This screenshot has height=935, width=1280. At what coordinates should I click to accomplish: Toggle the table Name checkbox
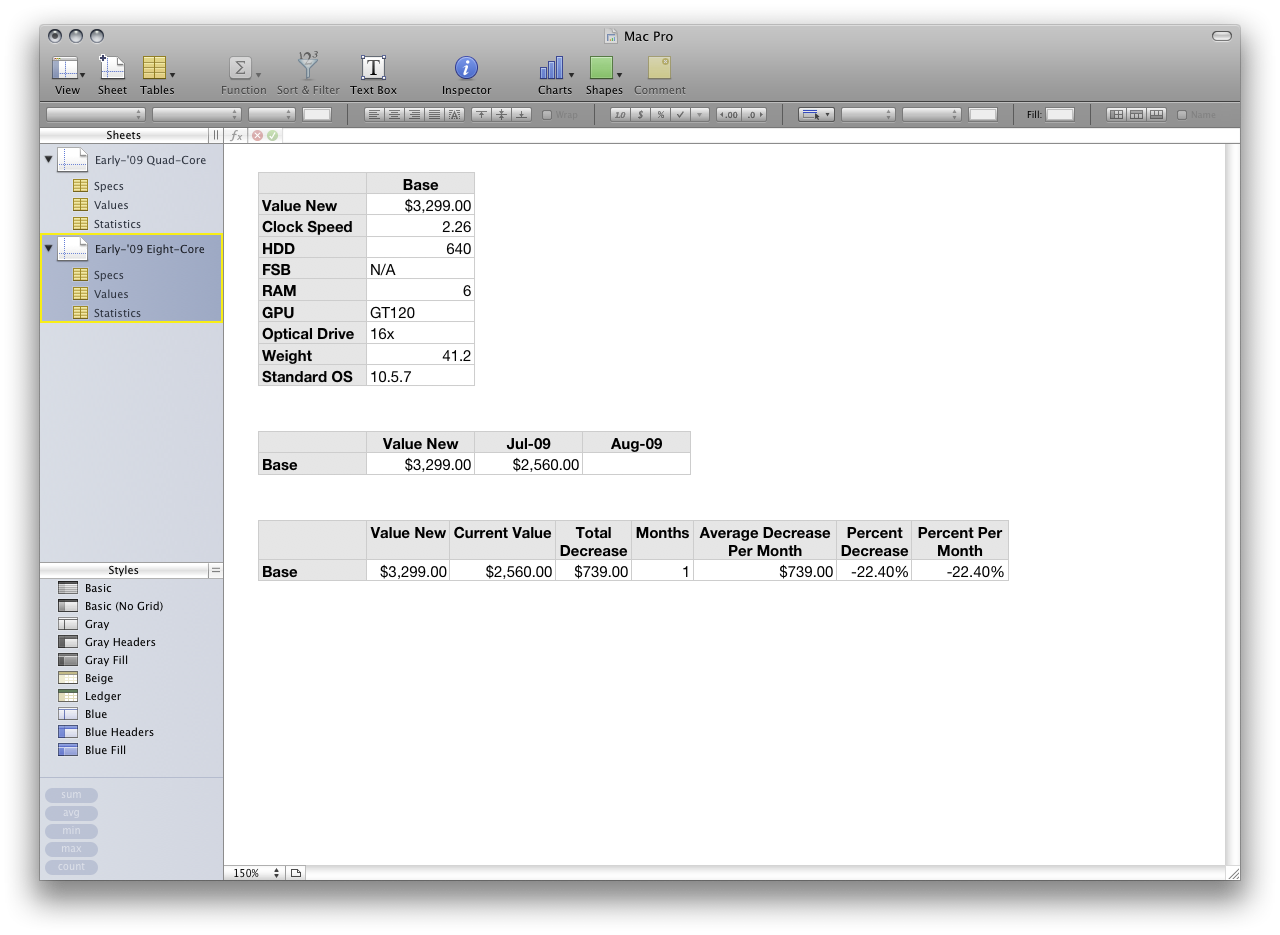[1182, 115]
